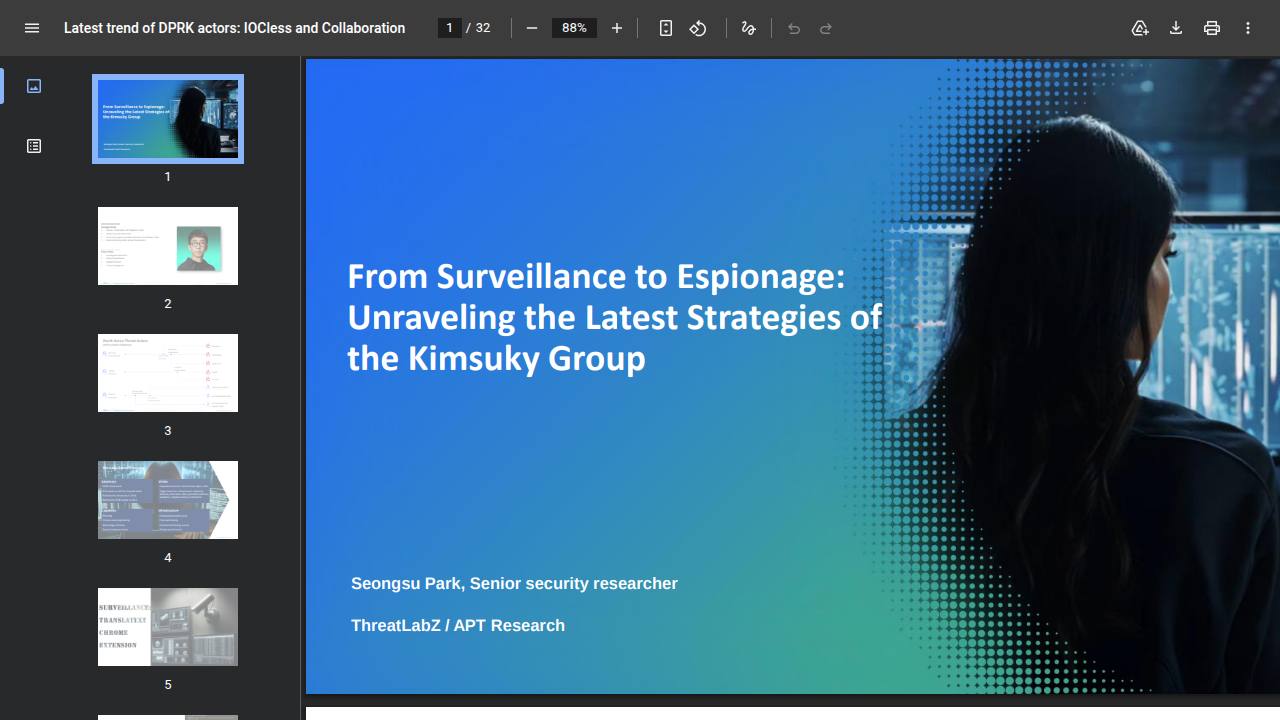Toggle fit to page icon

coord(666,28)
